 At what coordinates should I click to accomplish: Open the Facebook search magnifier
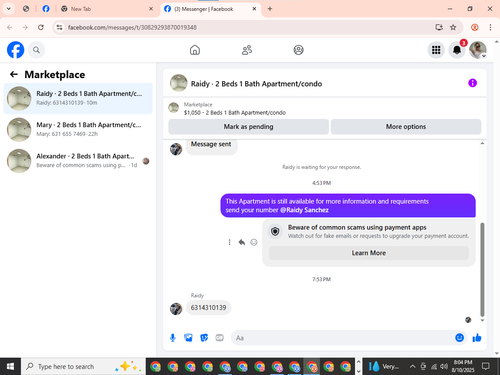[36, 50]
